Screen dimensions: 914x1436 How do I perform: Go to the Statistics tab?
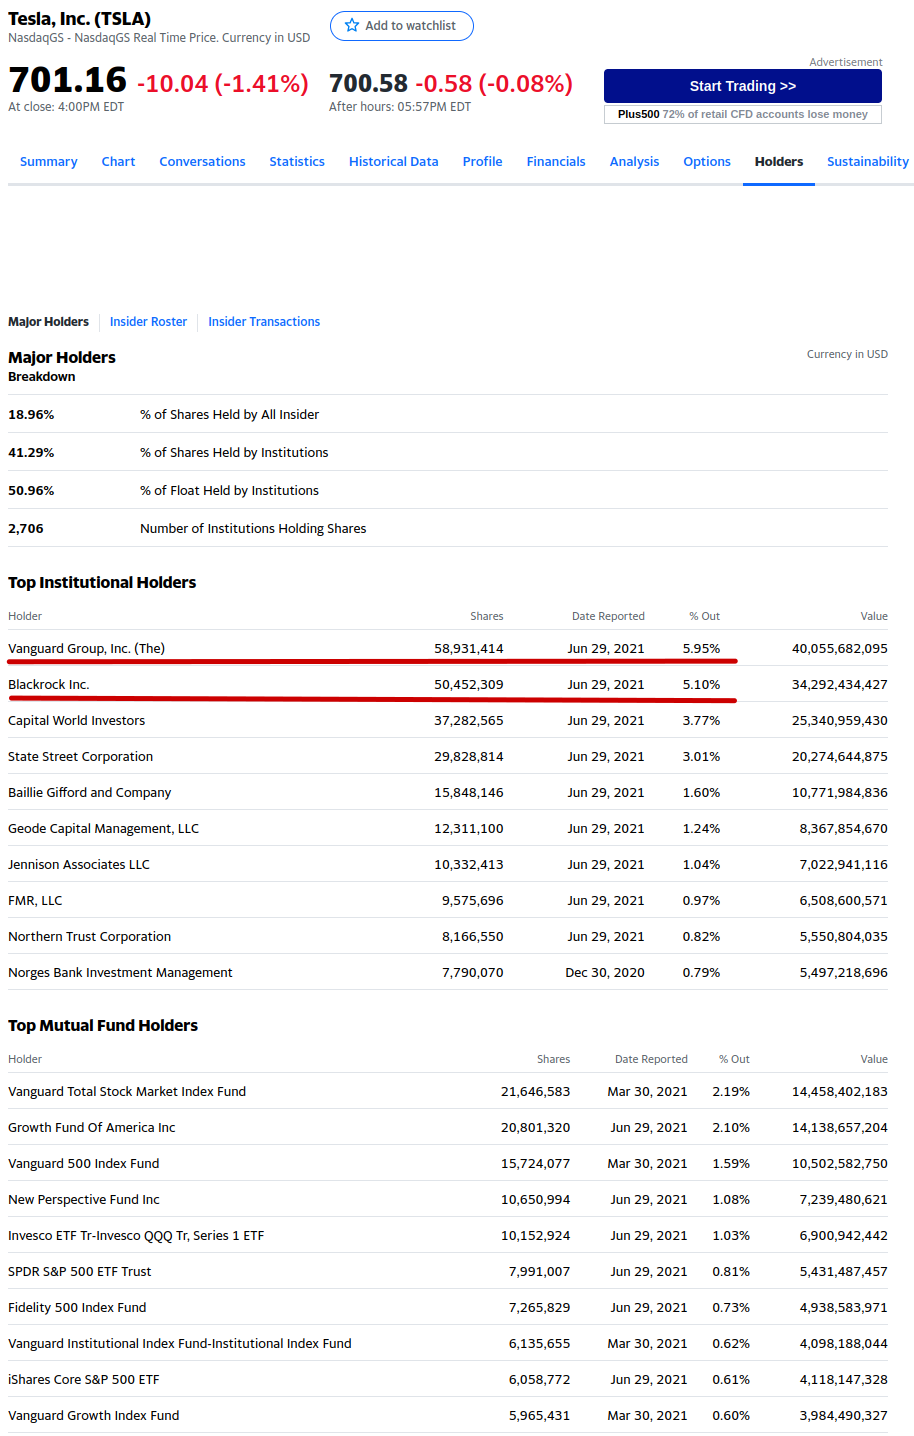tap(297, 162)
